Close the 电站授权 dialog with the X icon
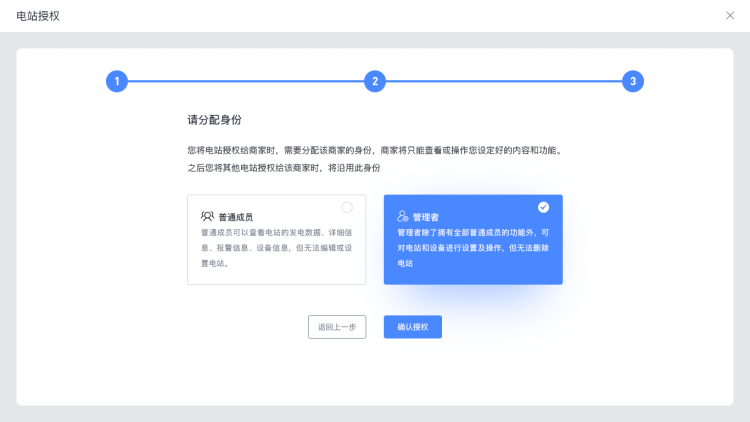This screenshot has height=422, width=750. click(729, 16)
